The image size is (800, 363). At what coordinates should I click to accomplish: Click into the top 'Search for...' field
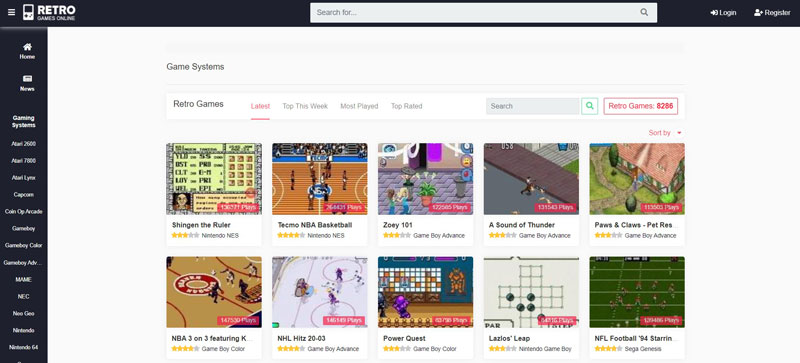pyautogui.click(x=483, y=13)
